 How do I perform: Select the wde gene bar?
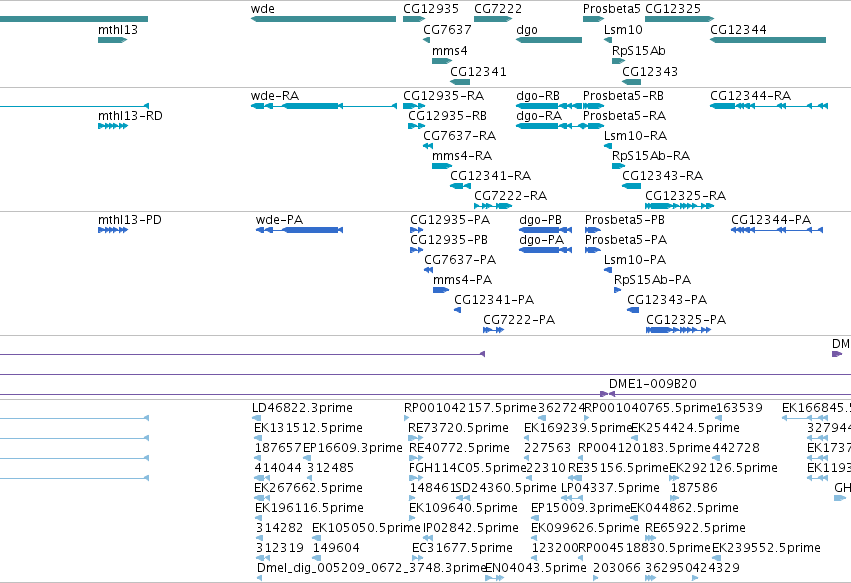323,19
